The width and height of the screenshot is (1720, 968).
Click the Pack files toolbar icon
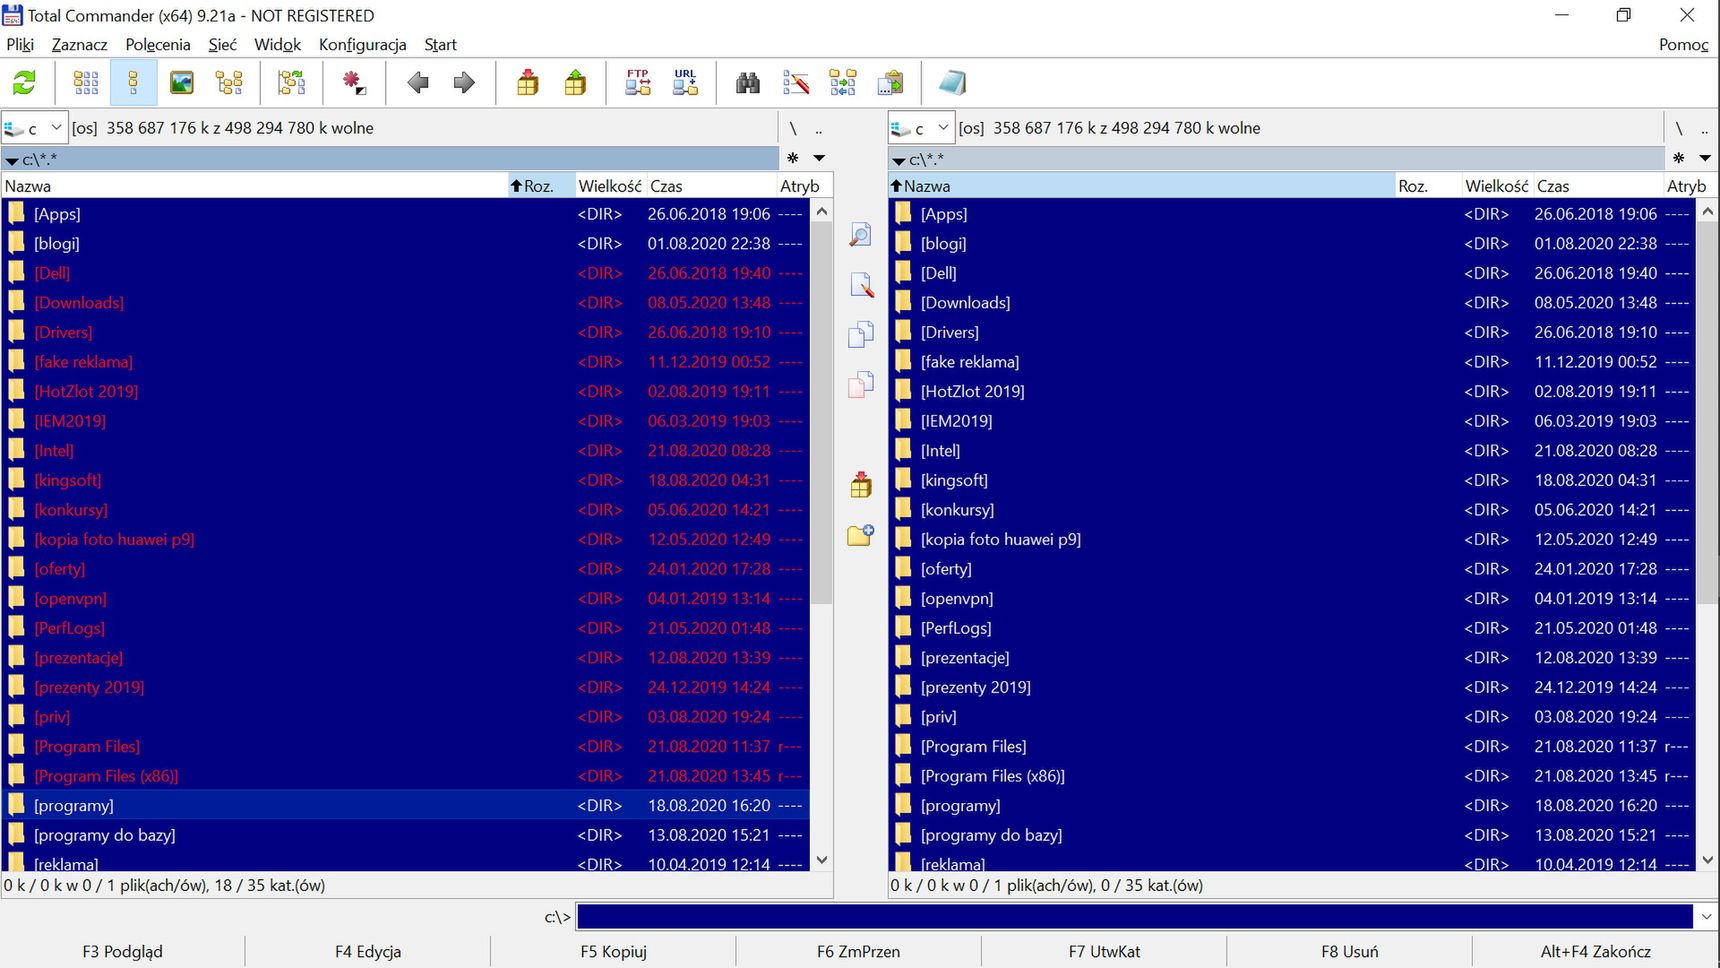coord(528,83)
